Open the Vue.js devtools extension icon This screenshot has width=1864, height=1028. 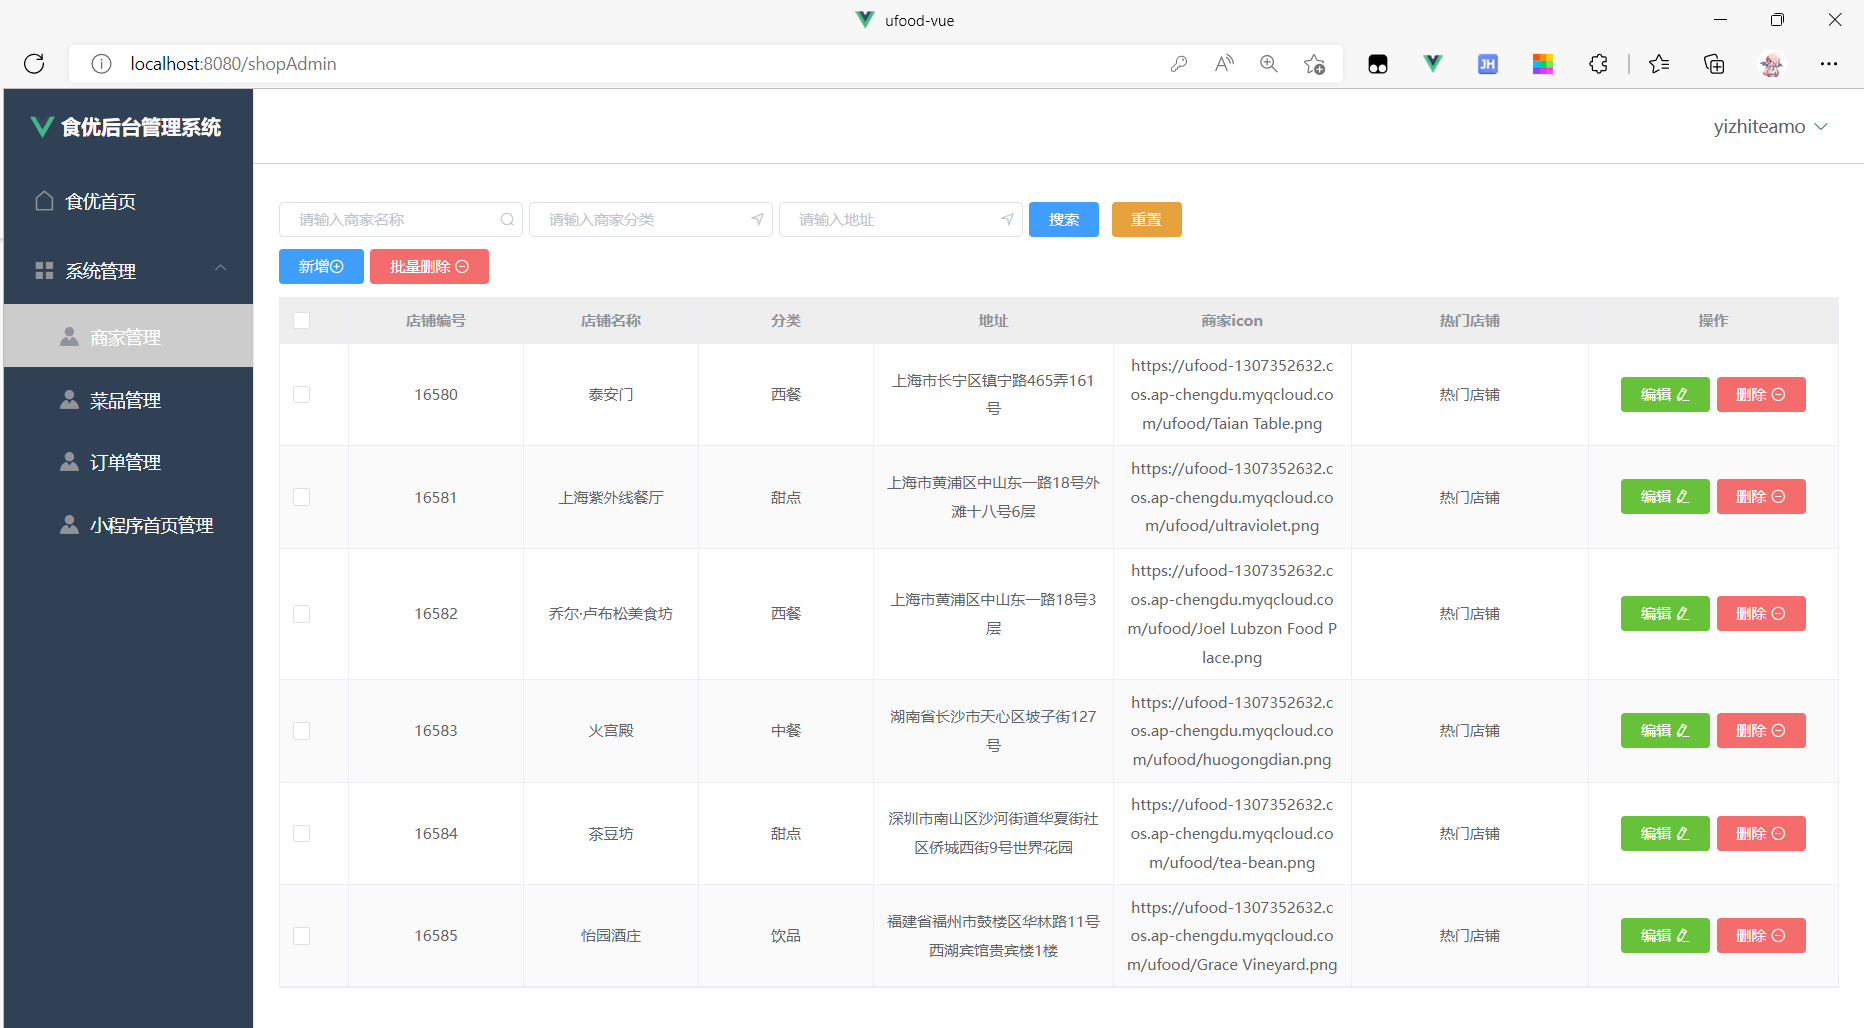point(1432,63)
